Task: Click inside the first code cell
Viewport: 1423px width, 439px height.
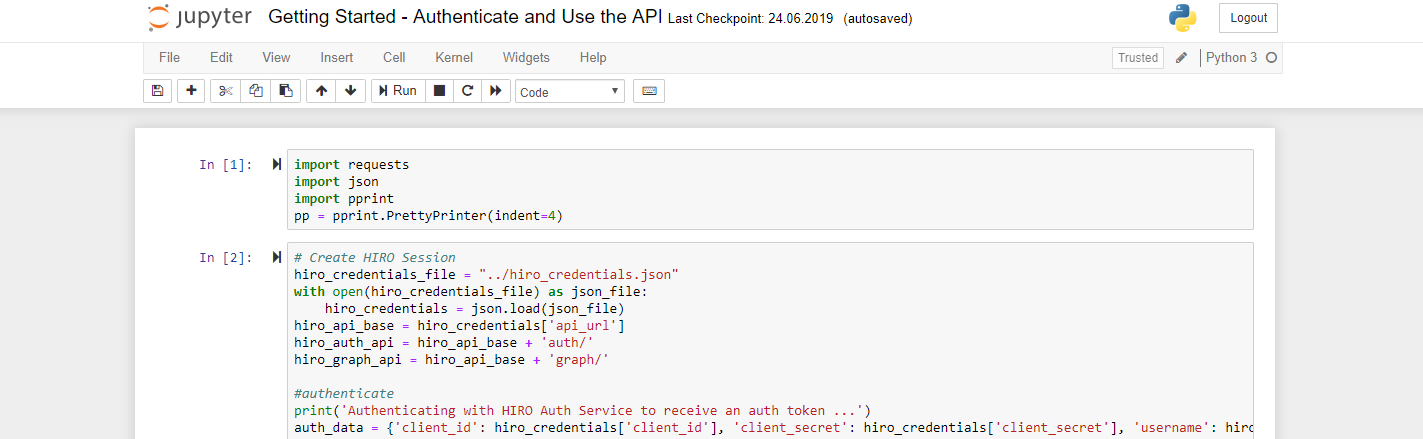Action: point(770,190)
